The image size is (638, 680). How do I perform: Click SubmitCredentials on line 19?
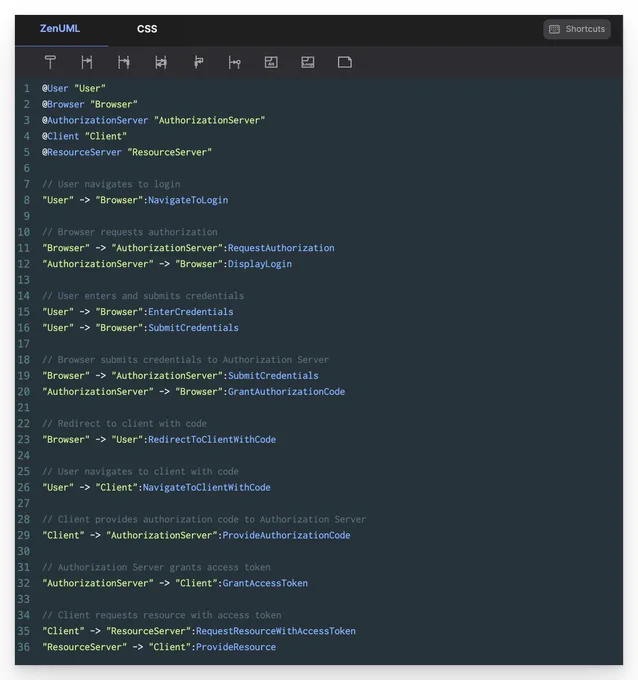[273, 376]
